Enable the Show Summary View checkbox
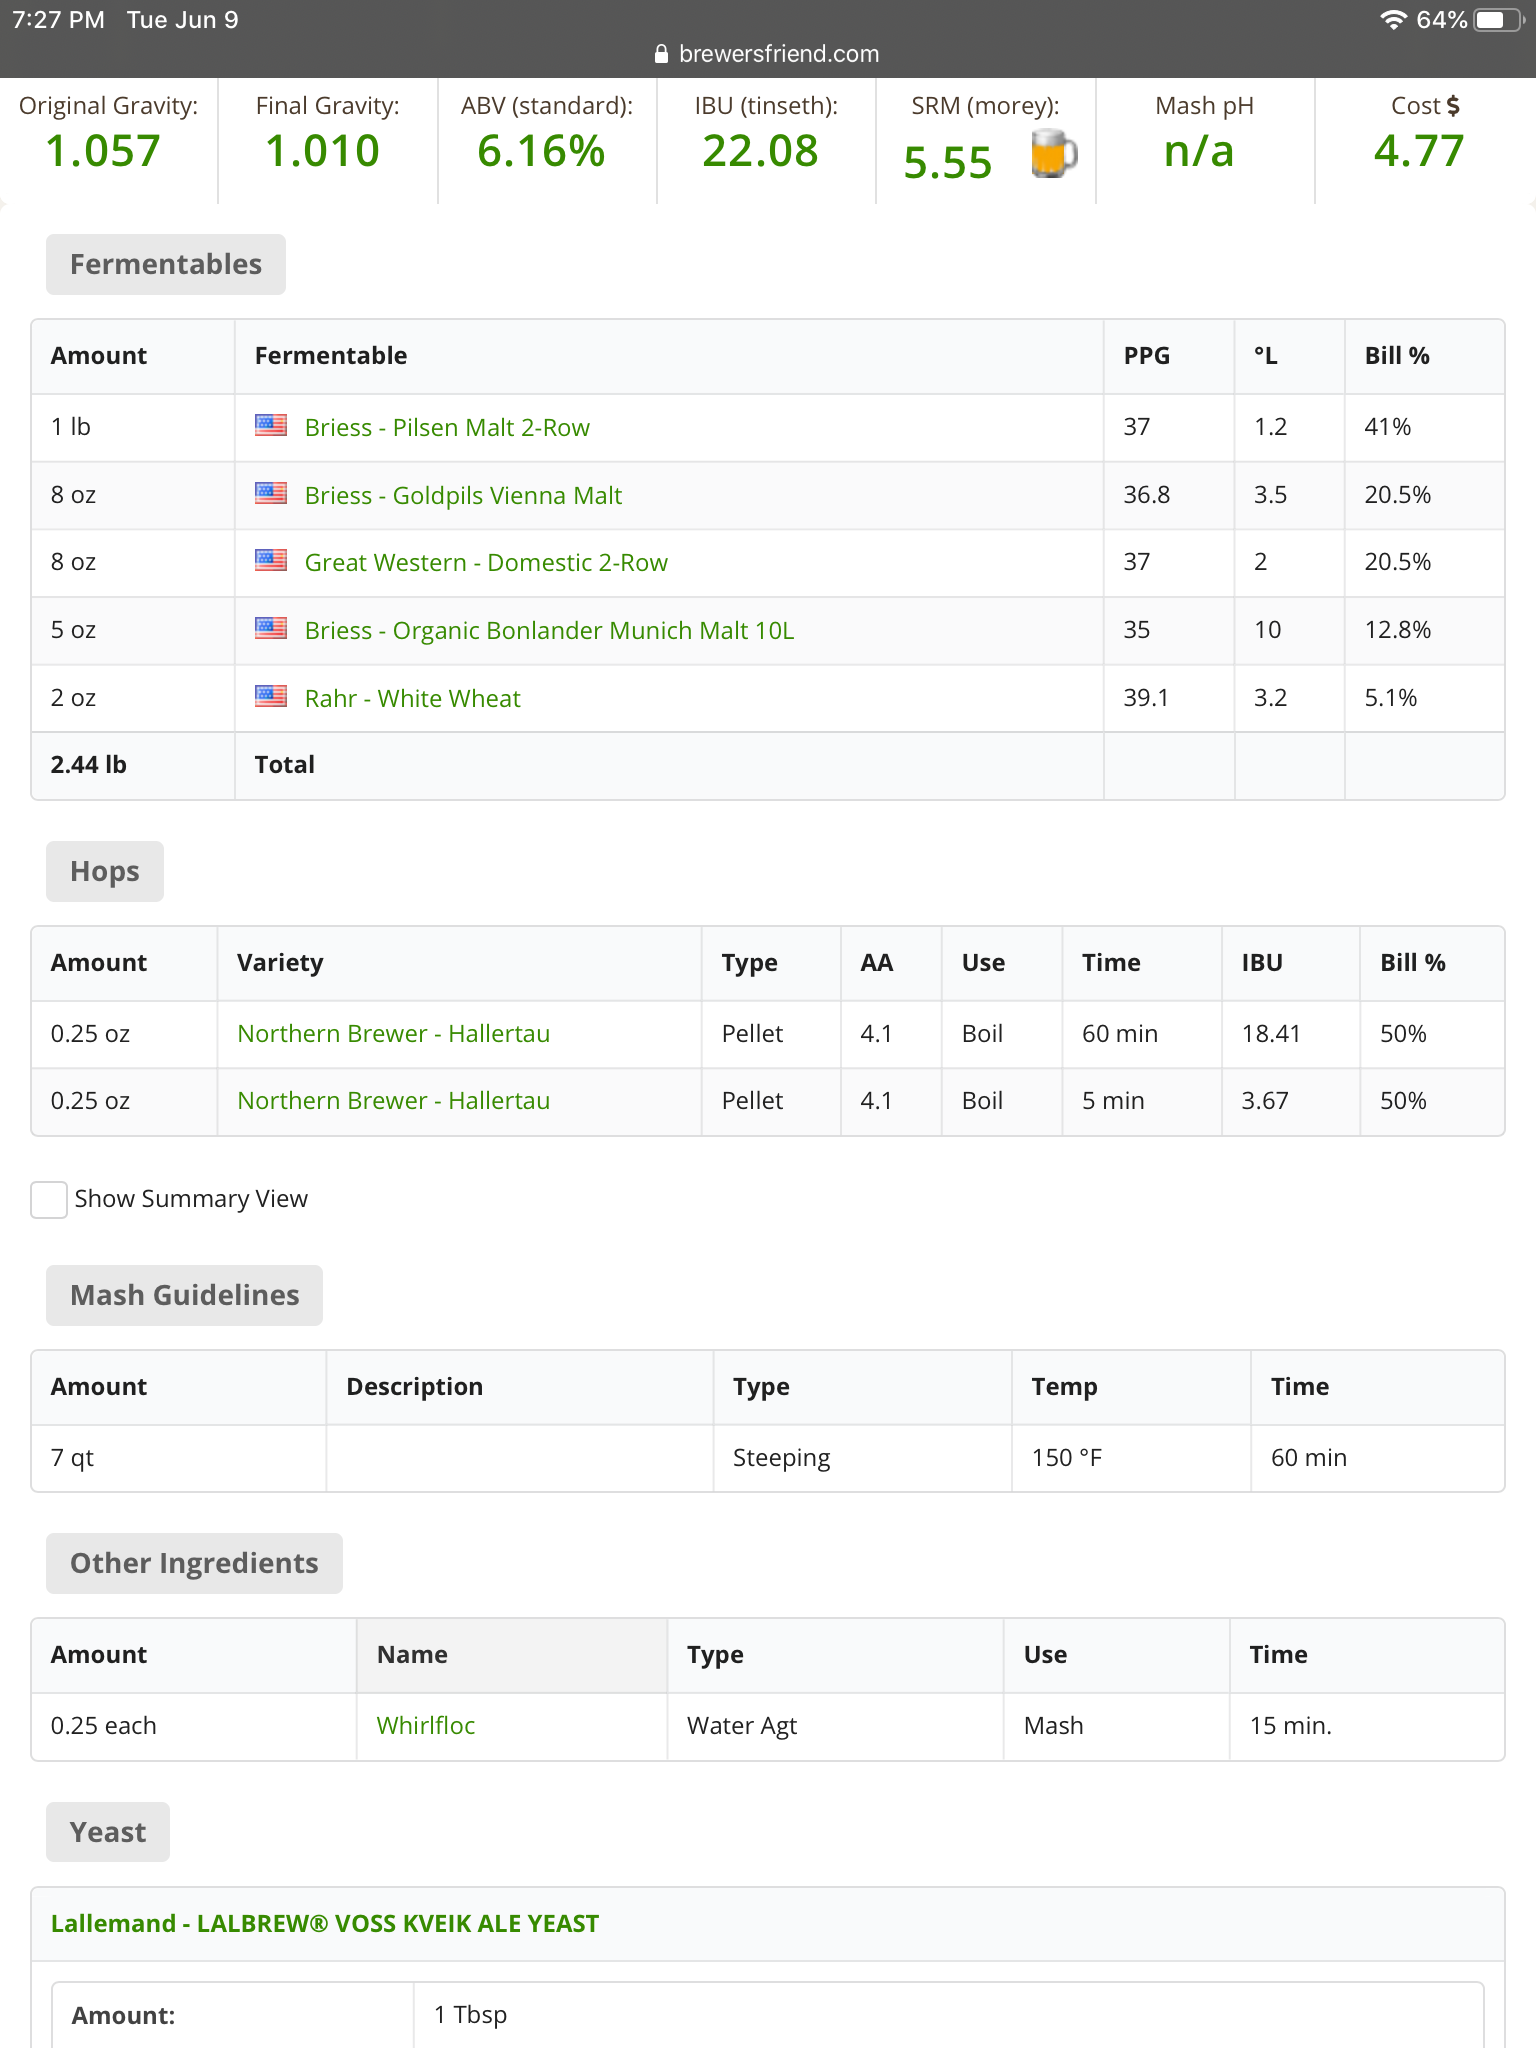 tap(49, 1199)
